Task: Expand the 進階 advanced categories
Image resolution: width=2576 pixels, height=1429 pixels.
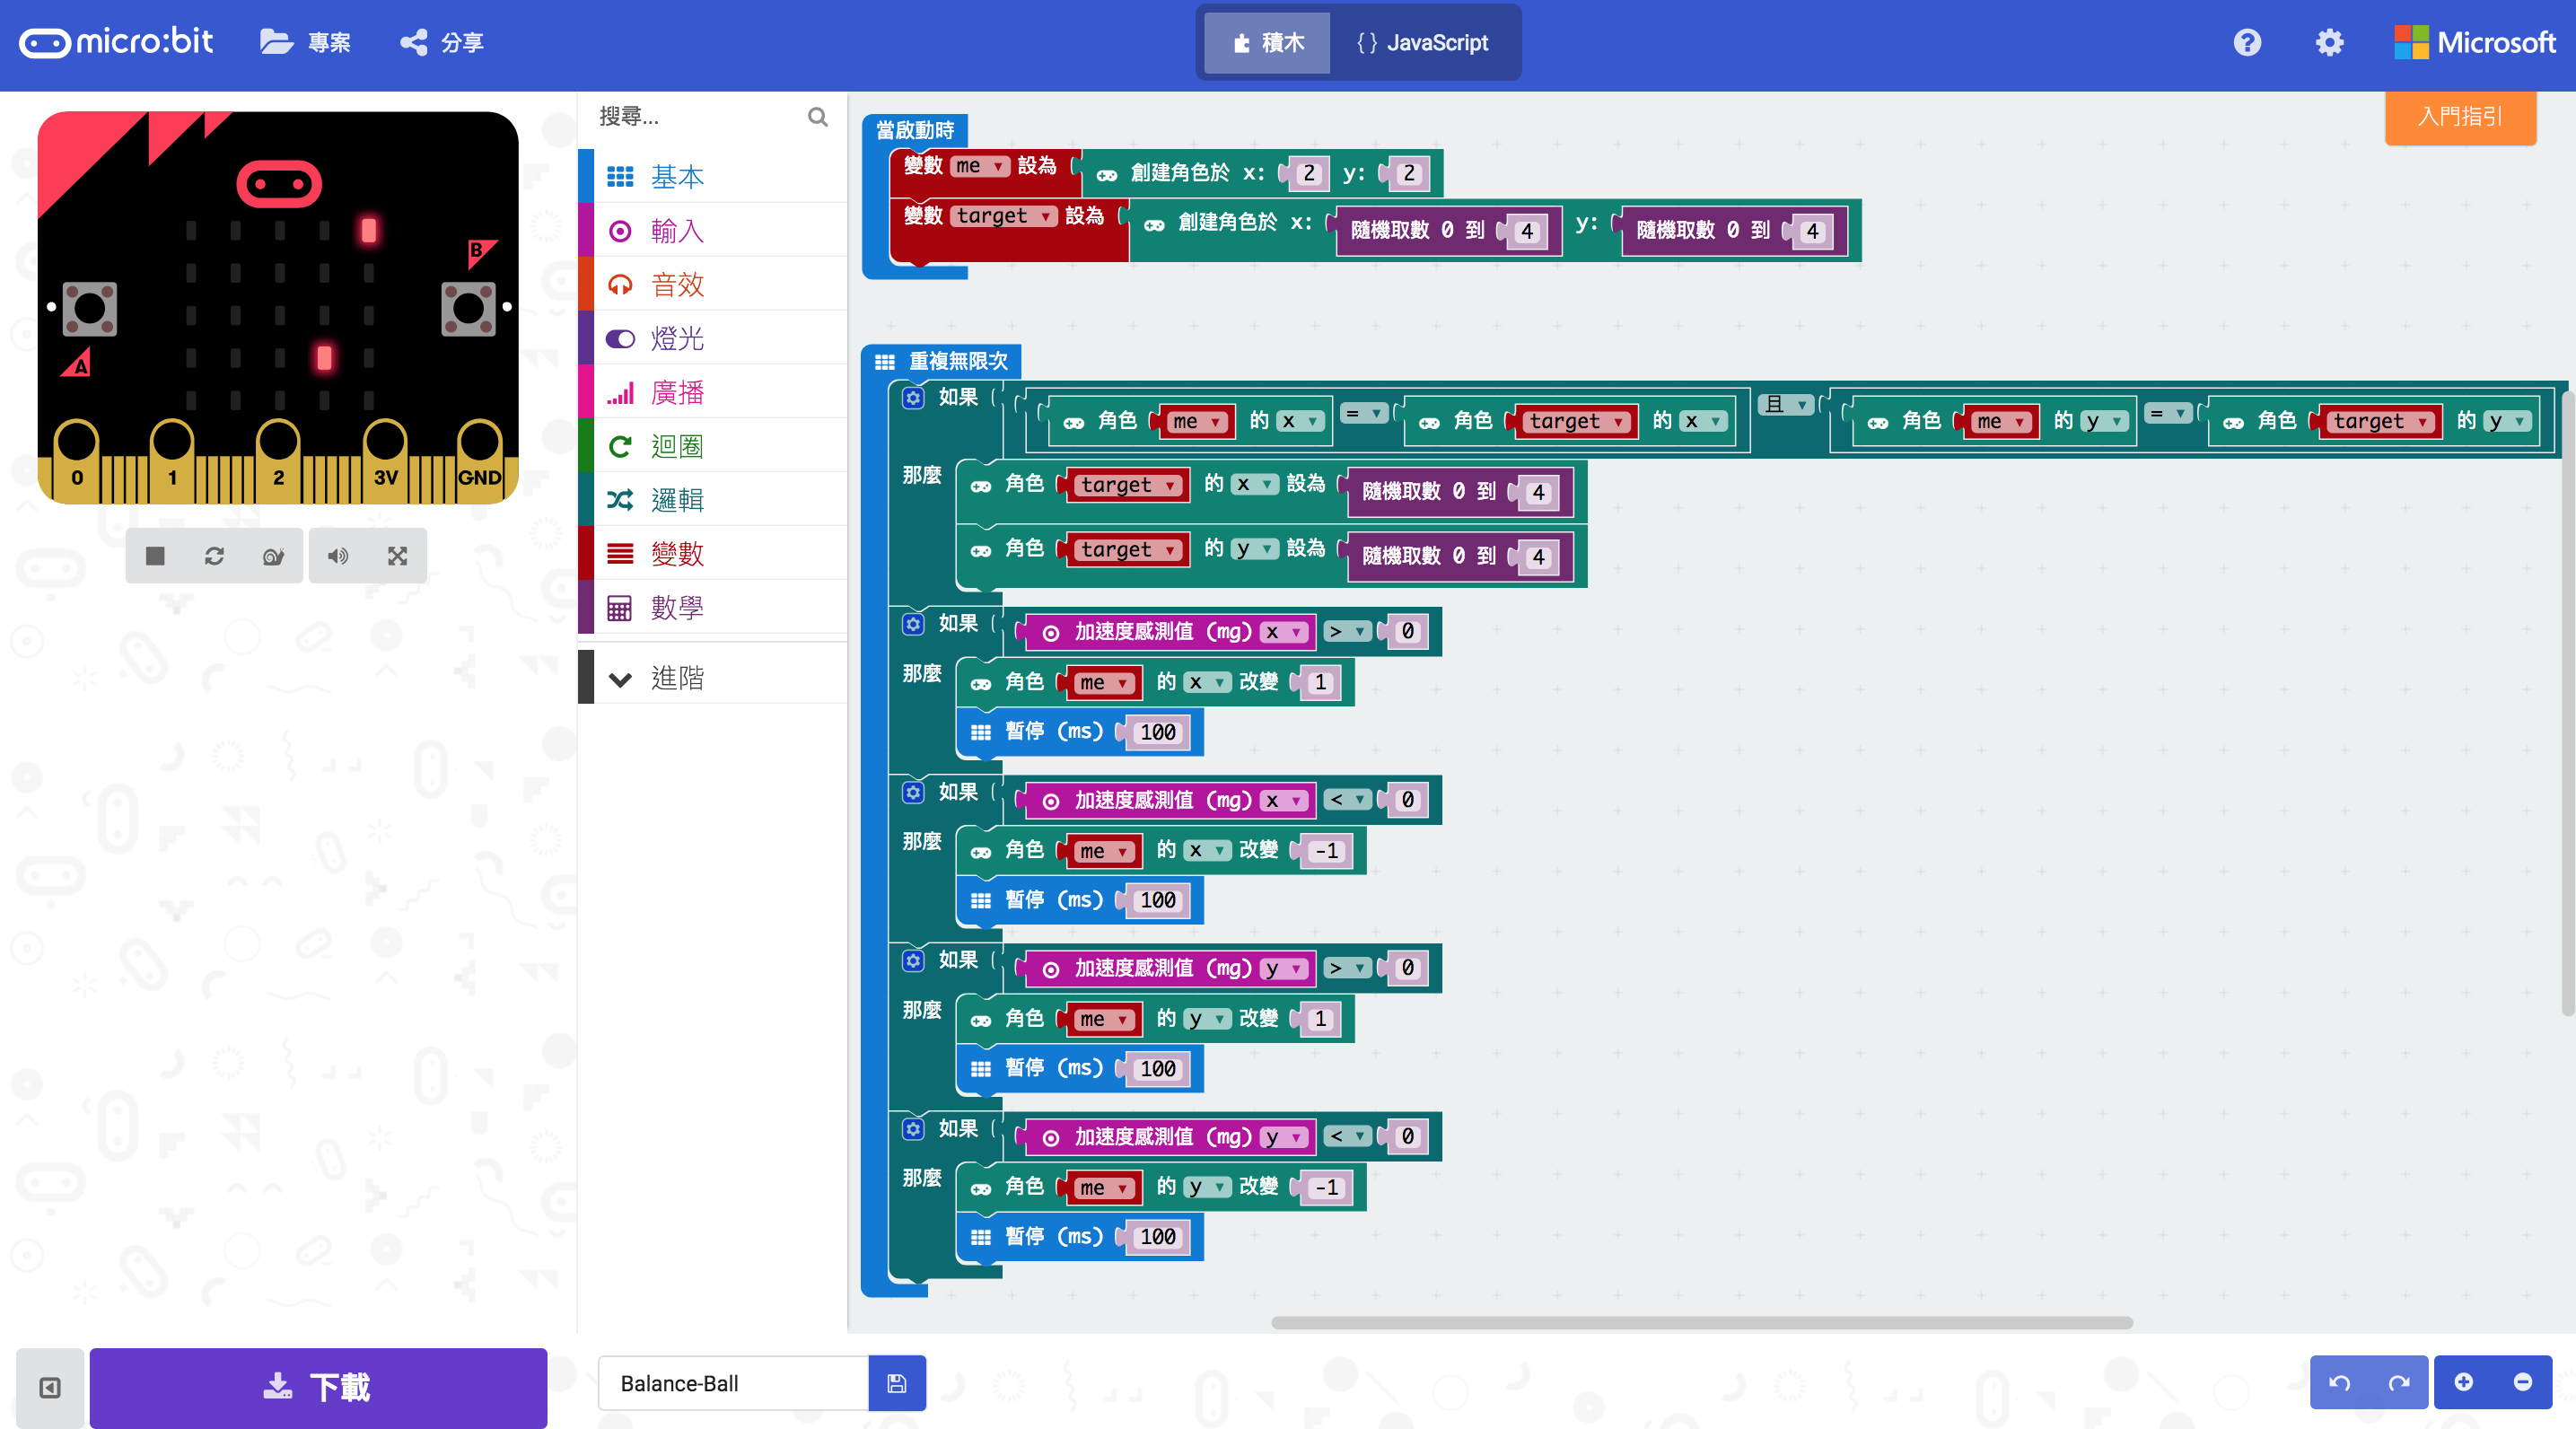Action: click(x=713, y=678)
